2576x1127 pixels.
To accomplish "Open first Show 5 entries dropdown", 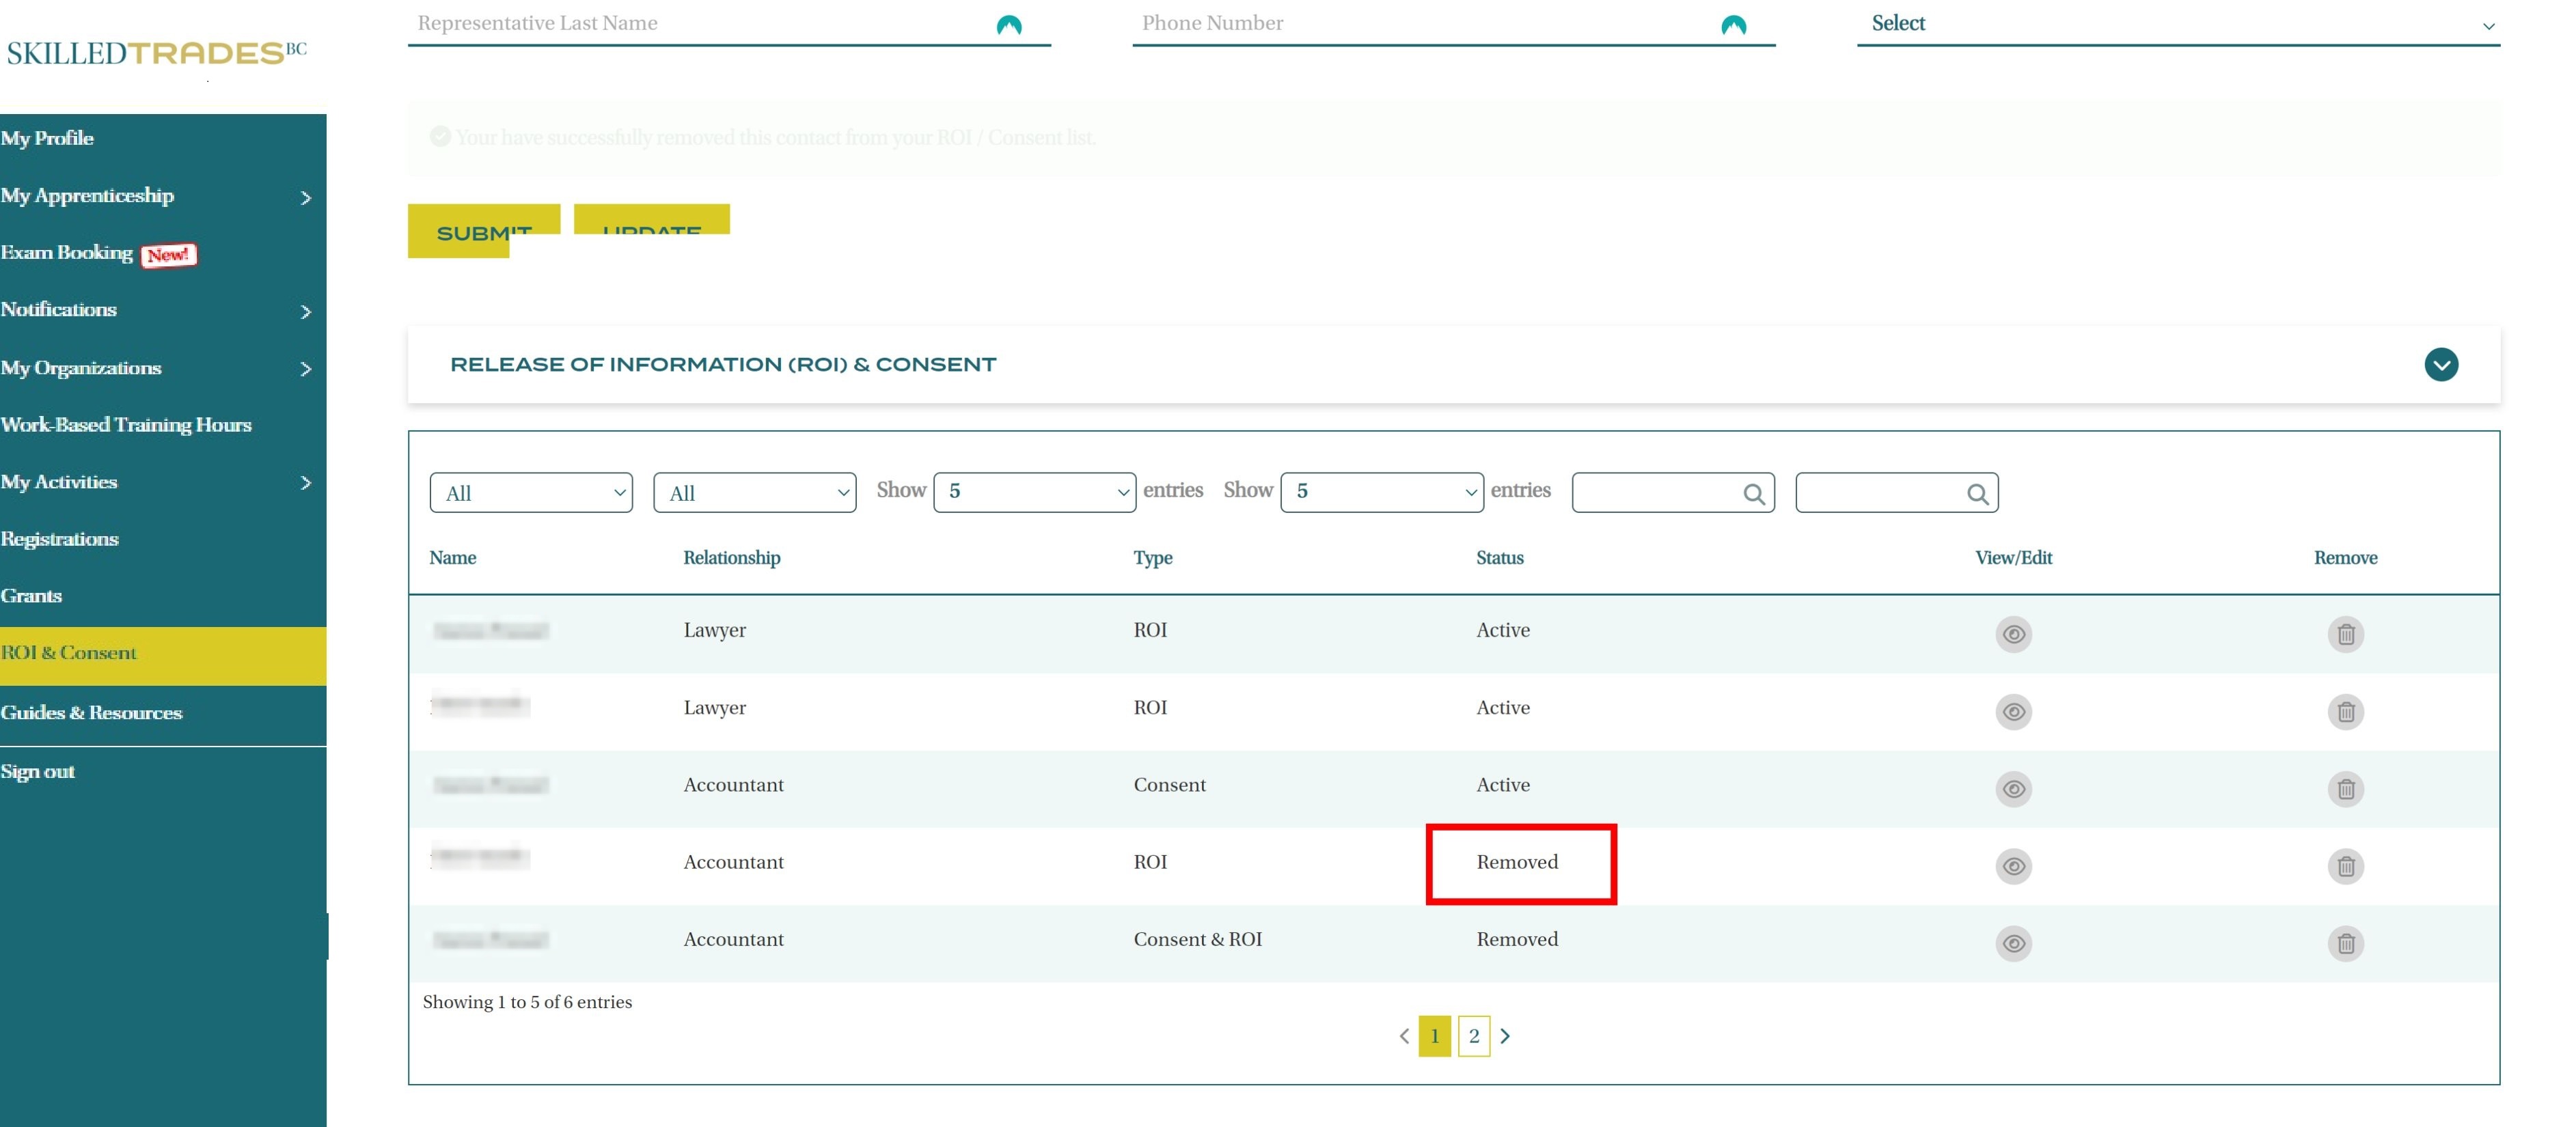I will tap(1034, 492).
